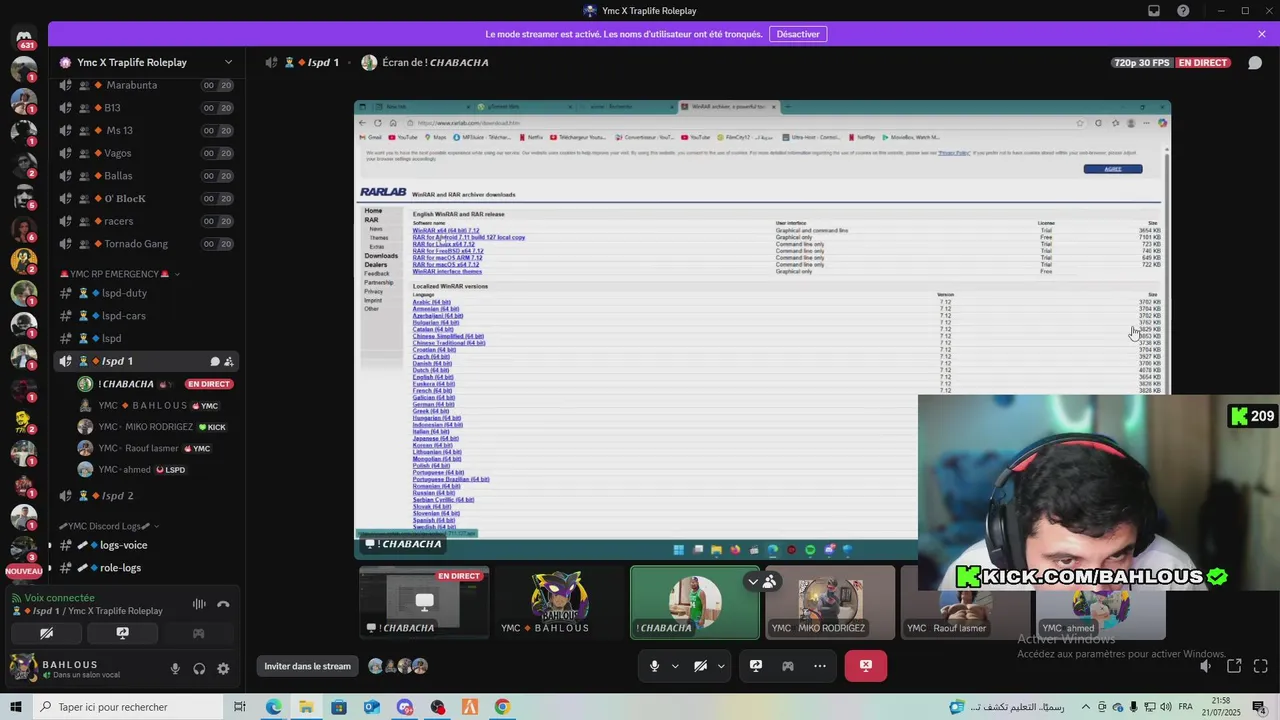Open the lspd-cars text channel
1280x720 pixels.
point(146,316)
